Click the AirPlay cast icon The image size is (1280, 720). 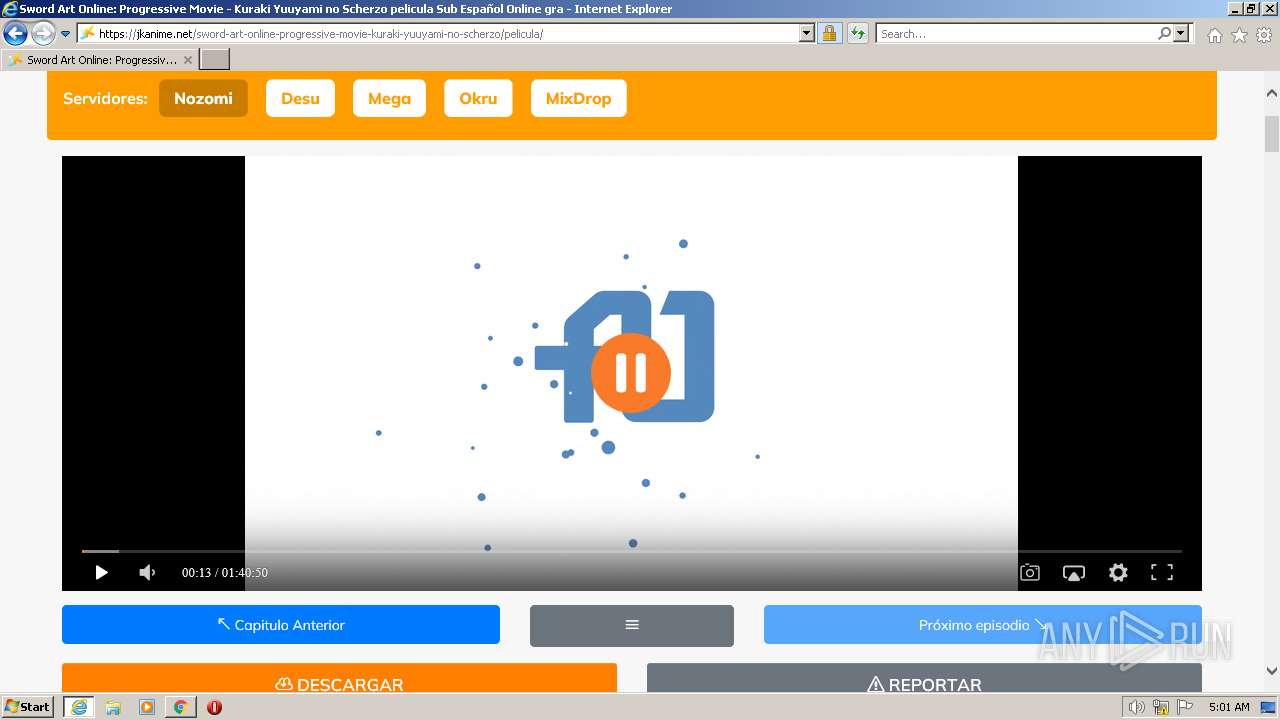click(x=1074, y=573)
